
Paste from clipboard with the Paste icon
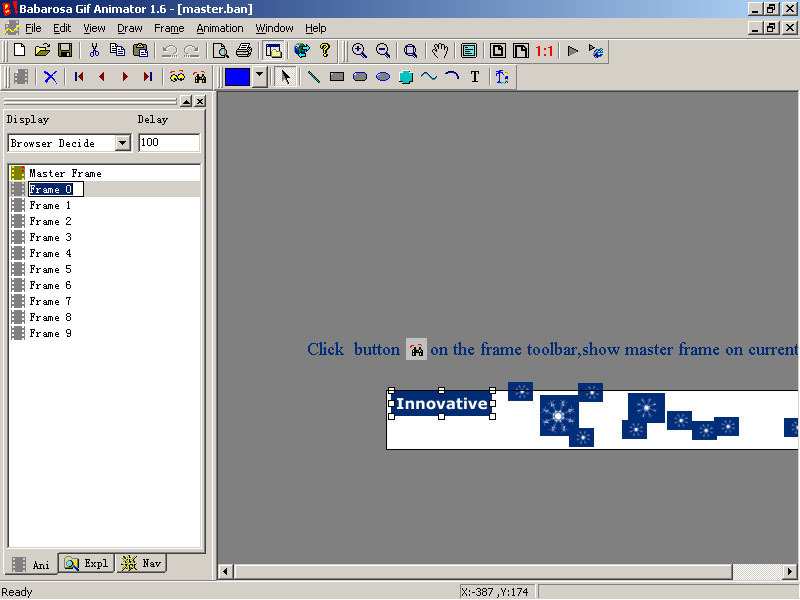(140, 50)
